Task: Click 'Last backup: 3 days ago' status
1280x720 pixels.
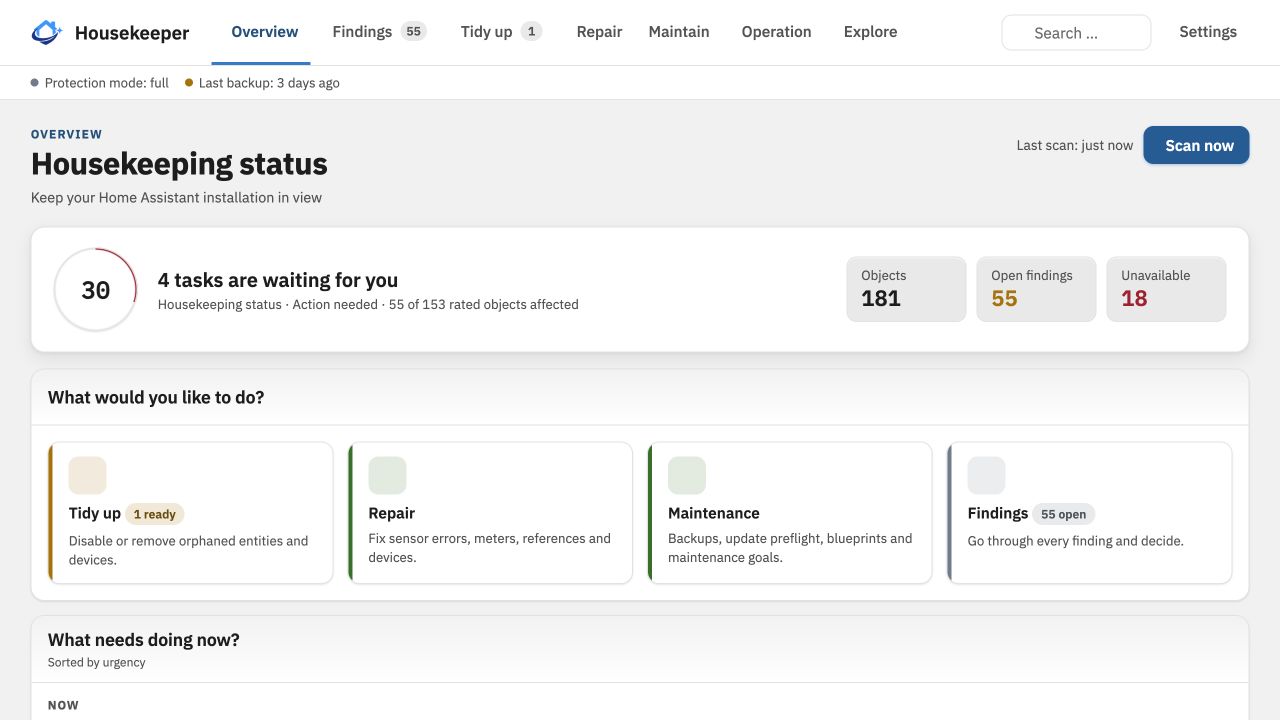Action: click(262, 83)
